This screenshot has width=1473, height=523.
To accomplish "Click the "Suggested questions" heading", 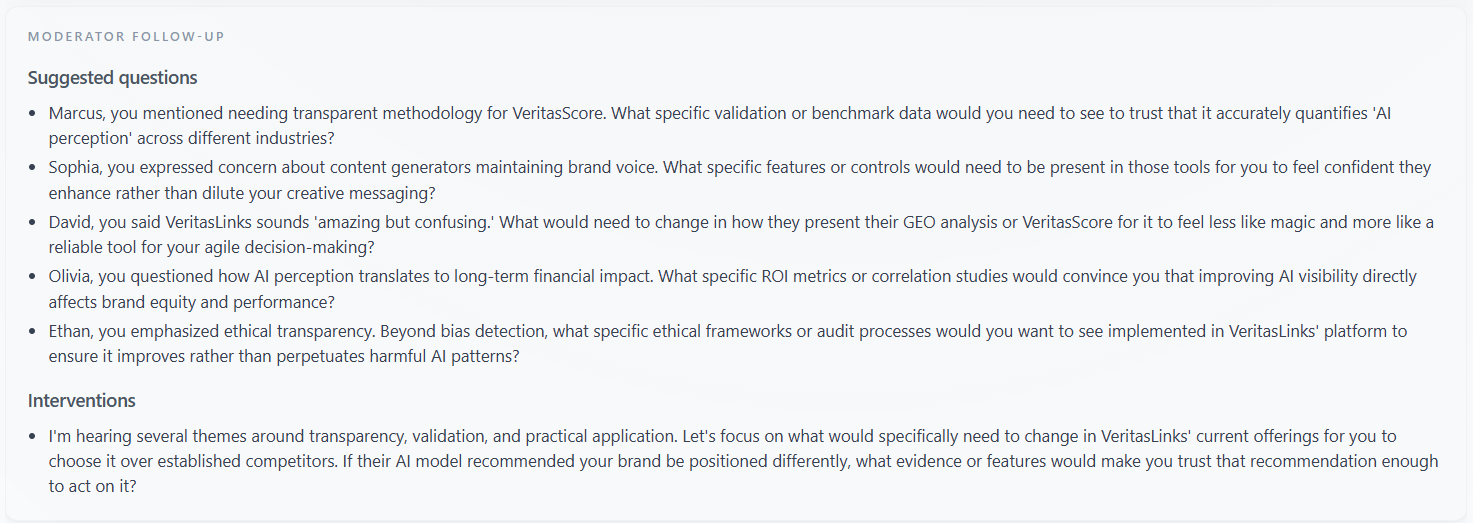I will pyautogui.click(x=112, y=78).
